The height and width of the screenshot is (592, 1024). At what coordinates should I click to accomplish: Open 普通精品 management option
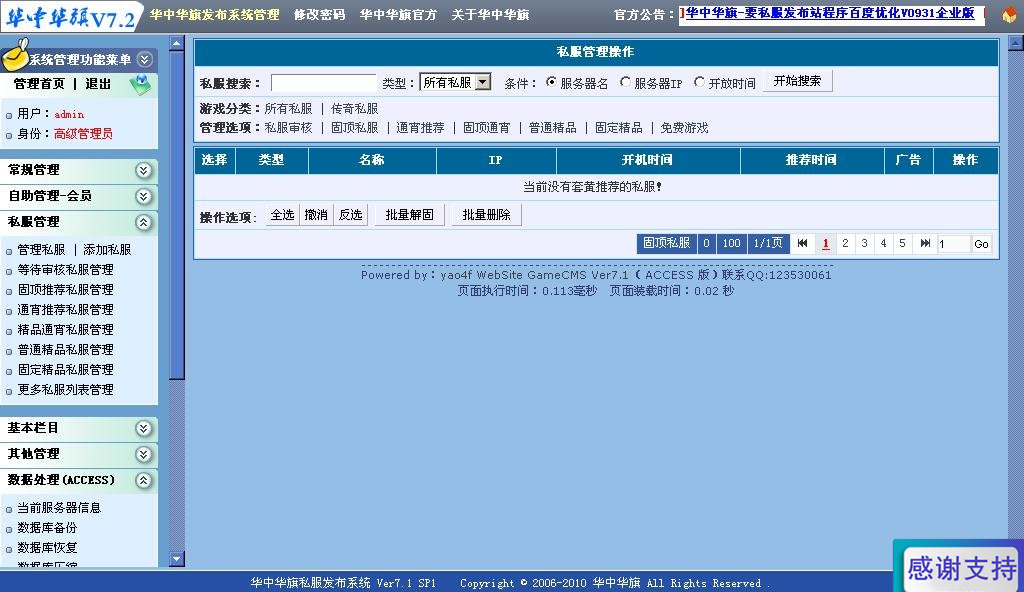point(552,127)
